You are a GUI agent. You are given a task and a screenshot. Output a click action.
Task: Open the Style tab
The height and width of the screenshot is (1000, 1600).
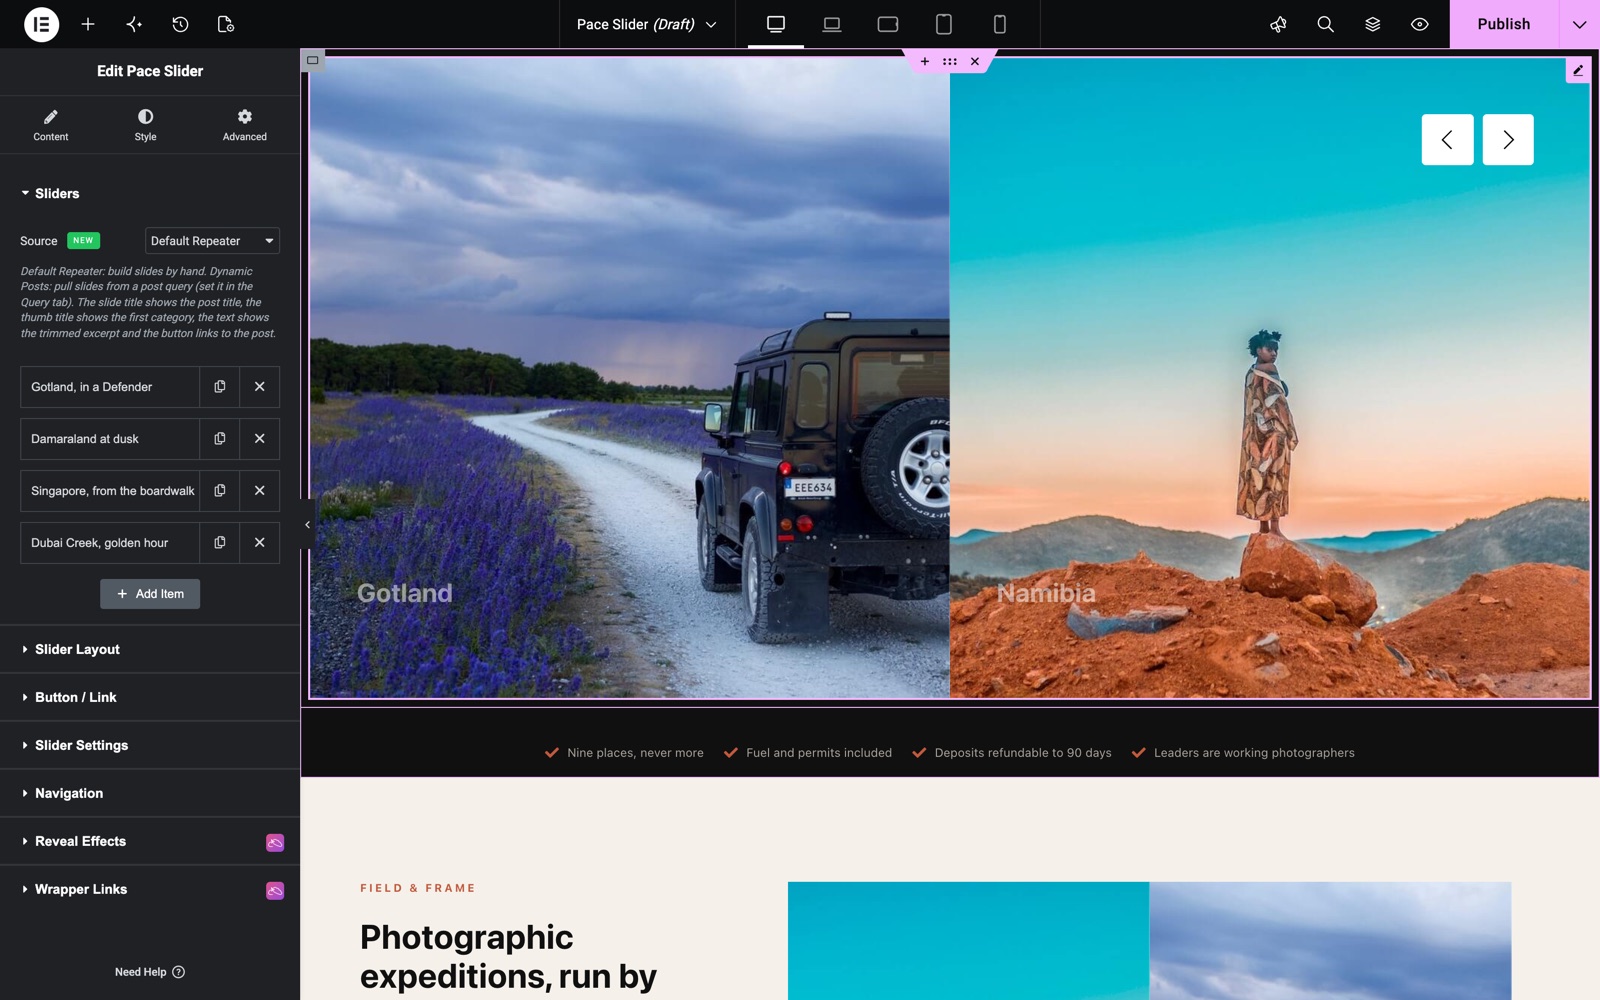146,125
